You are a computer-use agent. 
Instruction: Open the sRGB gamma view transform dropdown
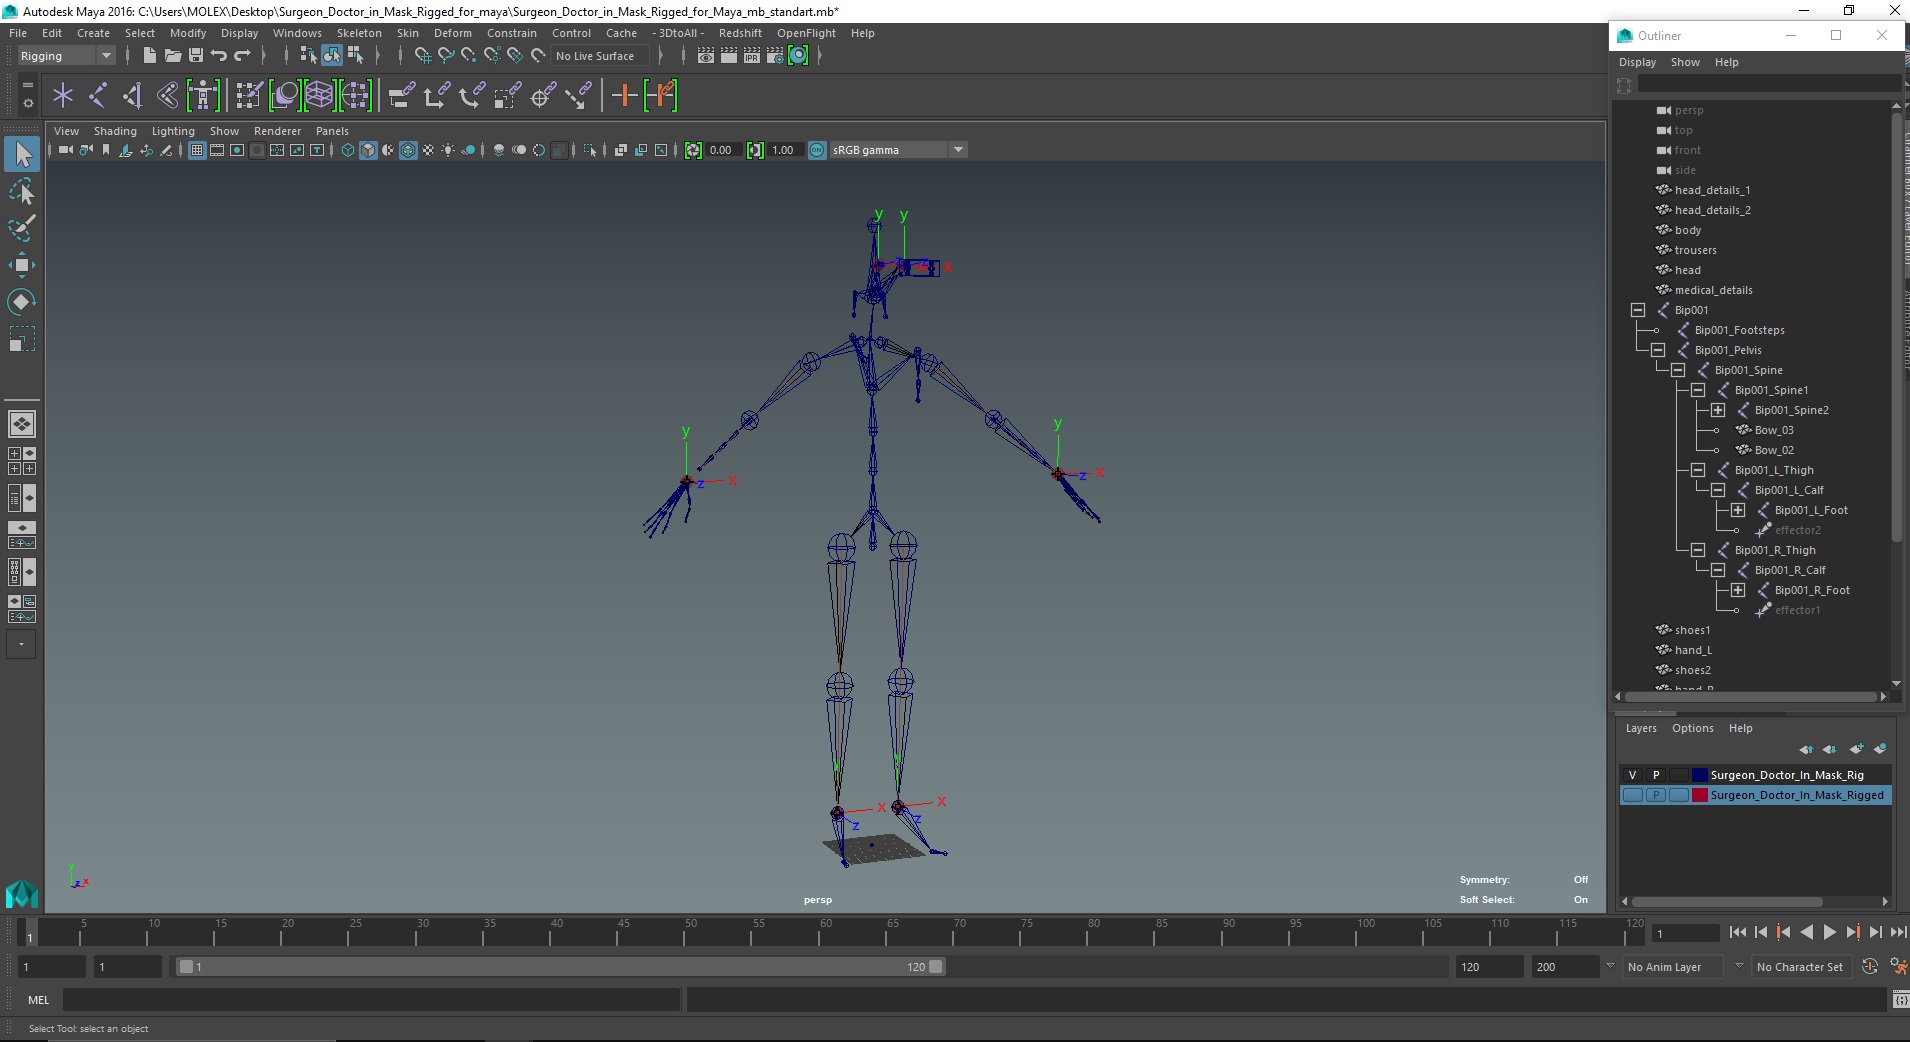click(958, 150)
